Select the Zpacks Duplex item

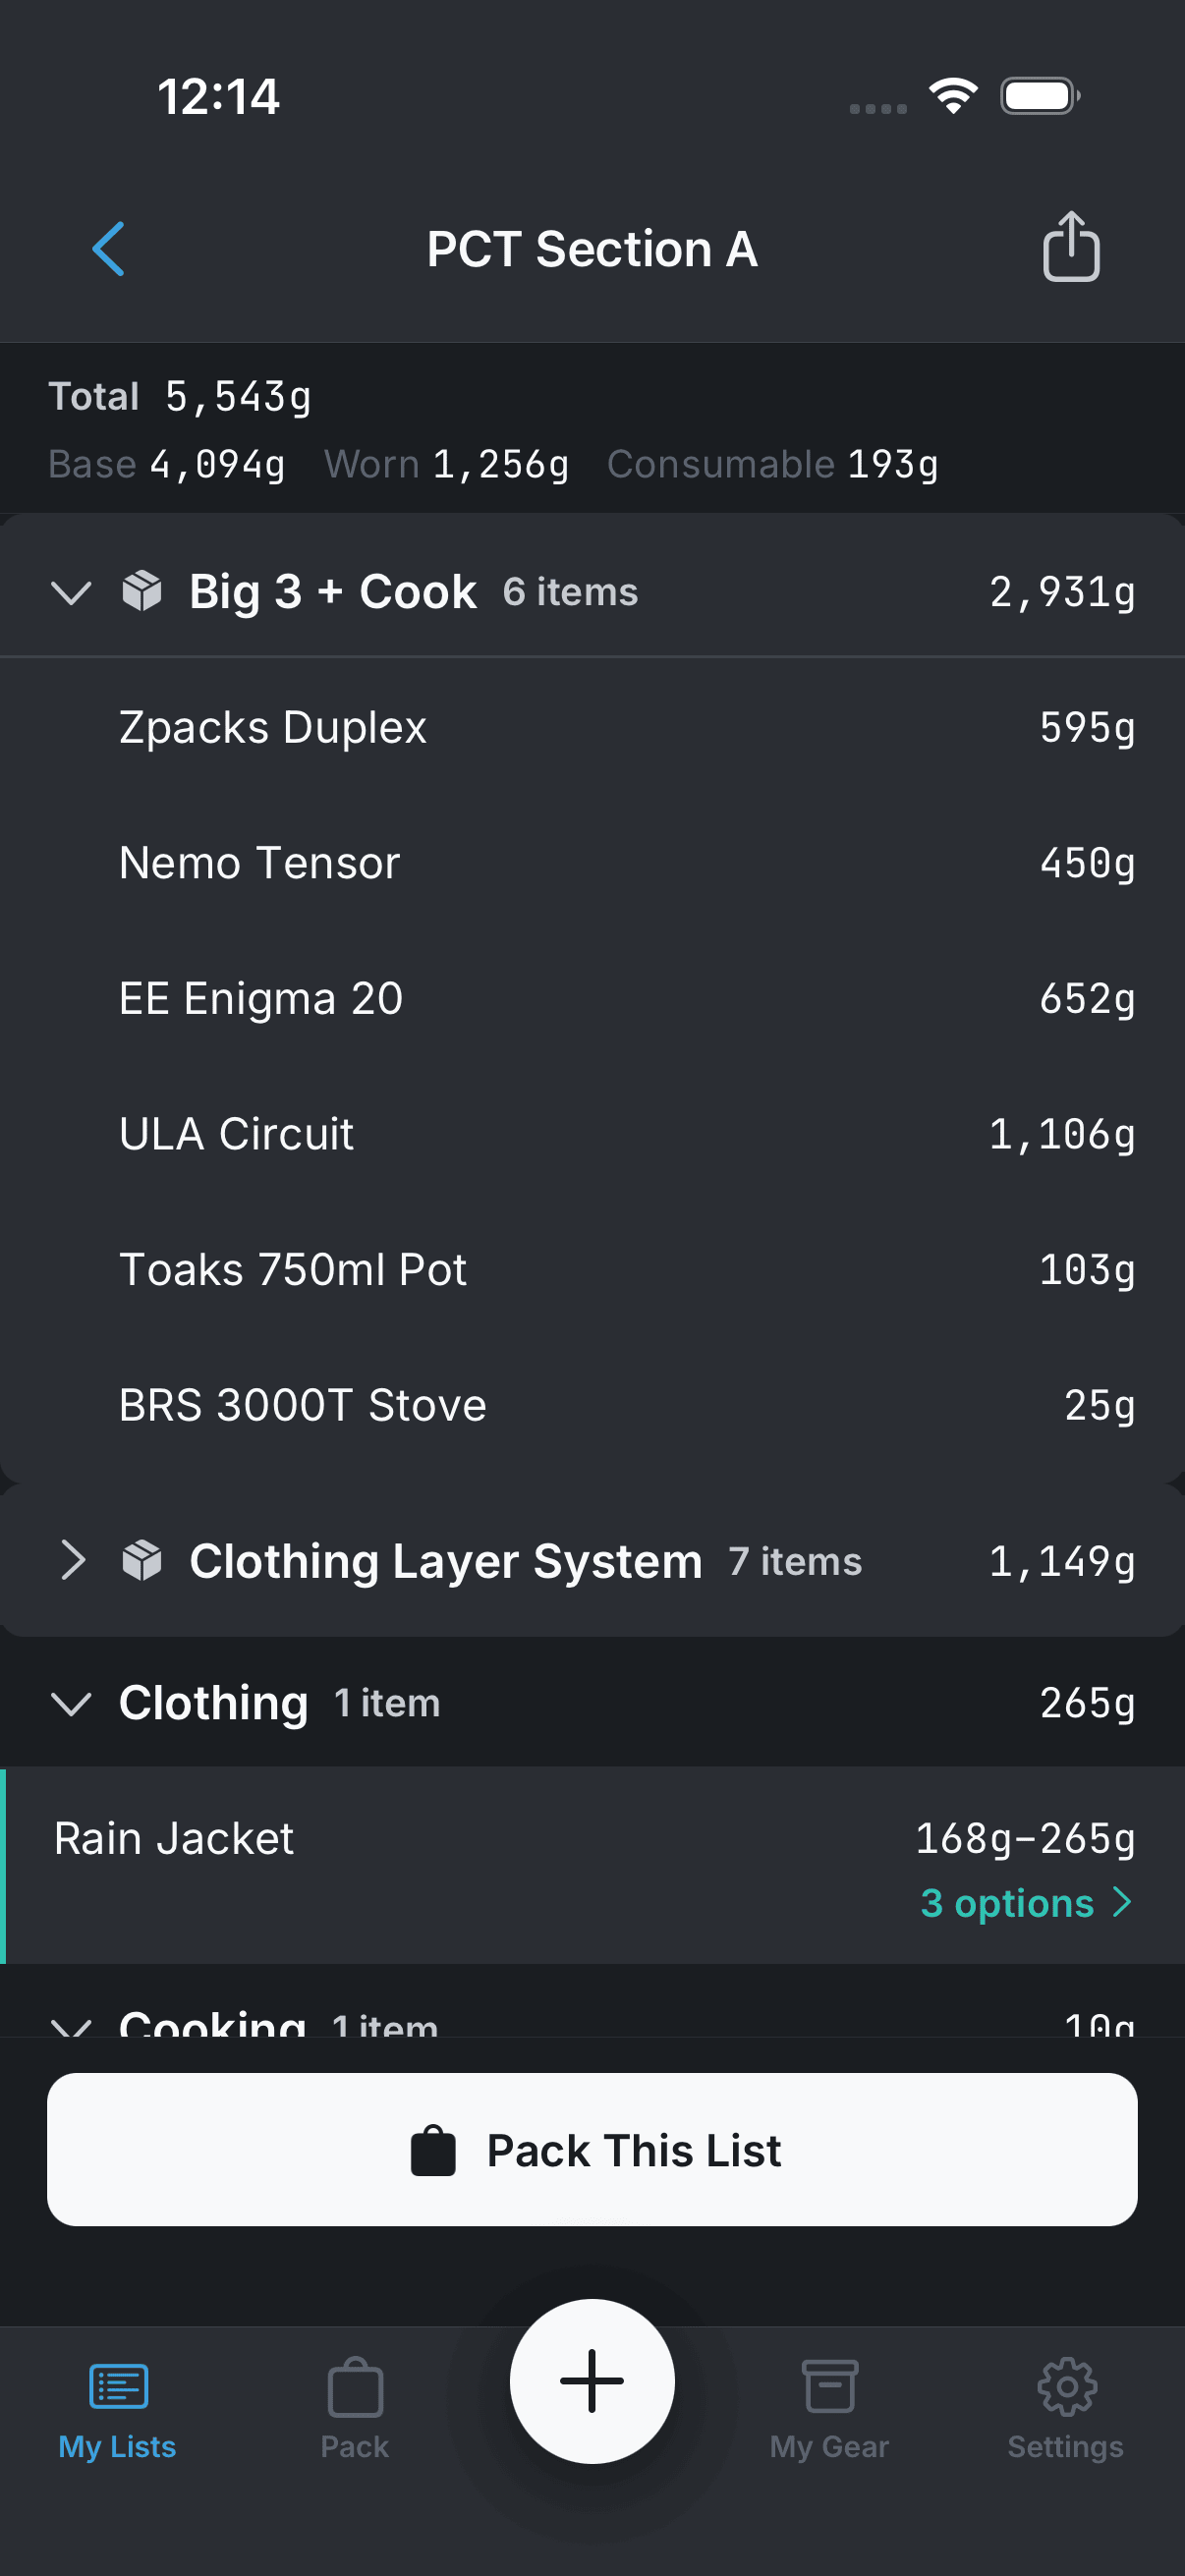(x=592, y=727)
